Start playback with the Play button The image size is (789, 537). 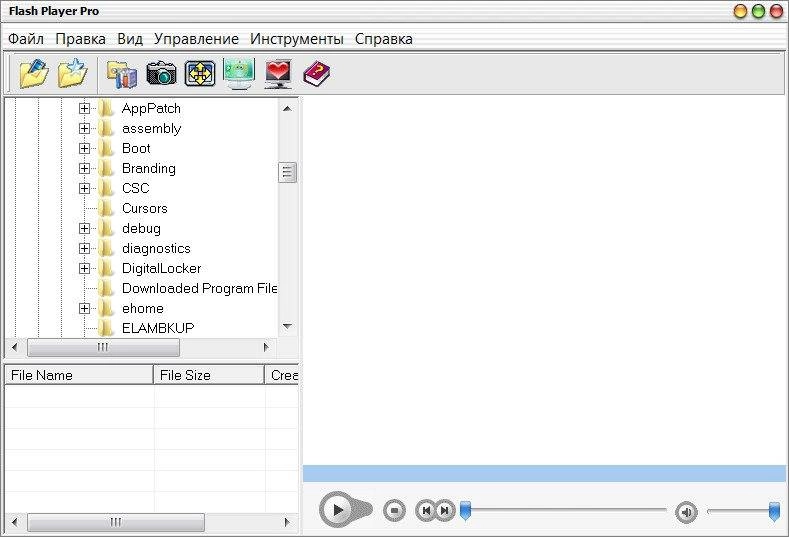[338, 510]
